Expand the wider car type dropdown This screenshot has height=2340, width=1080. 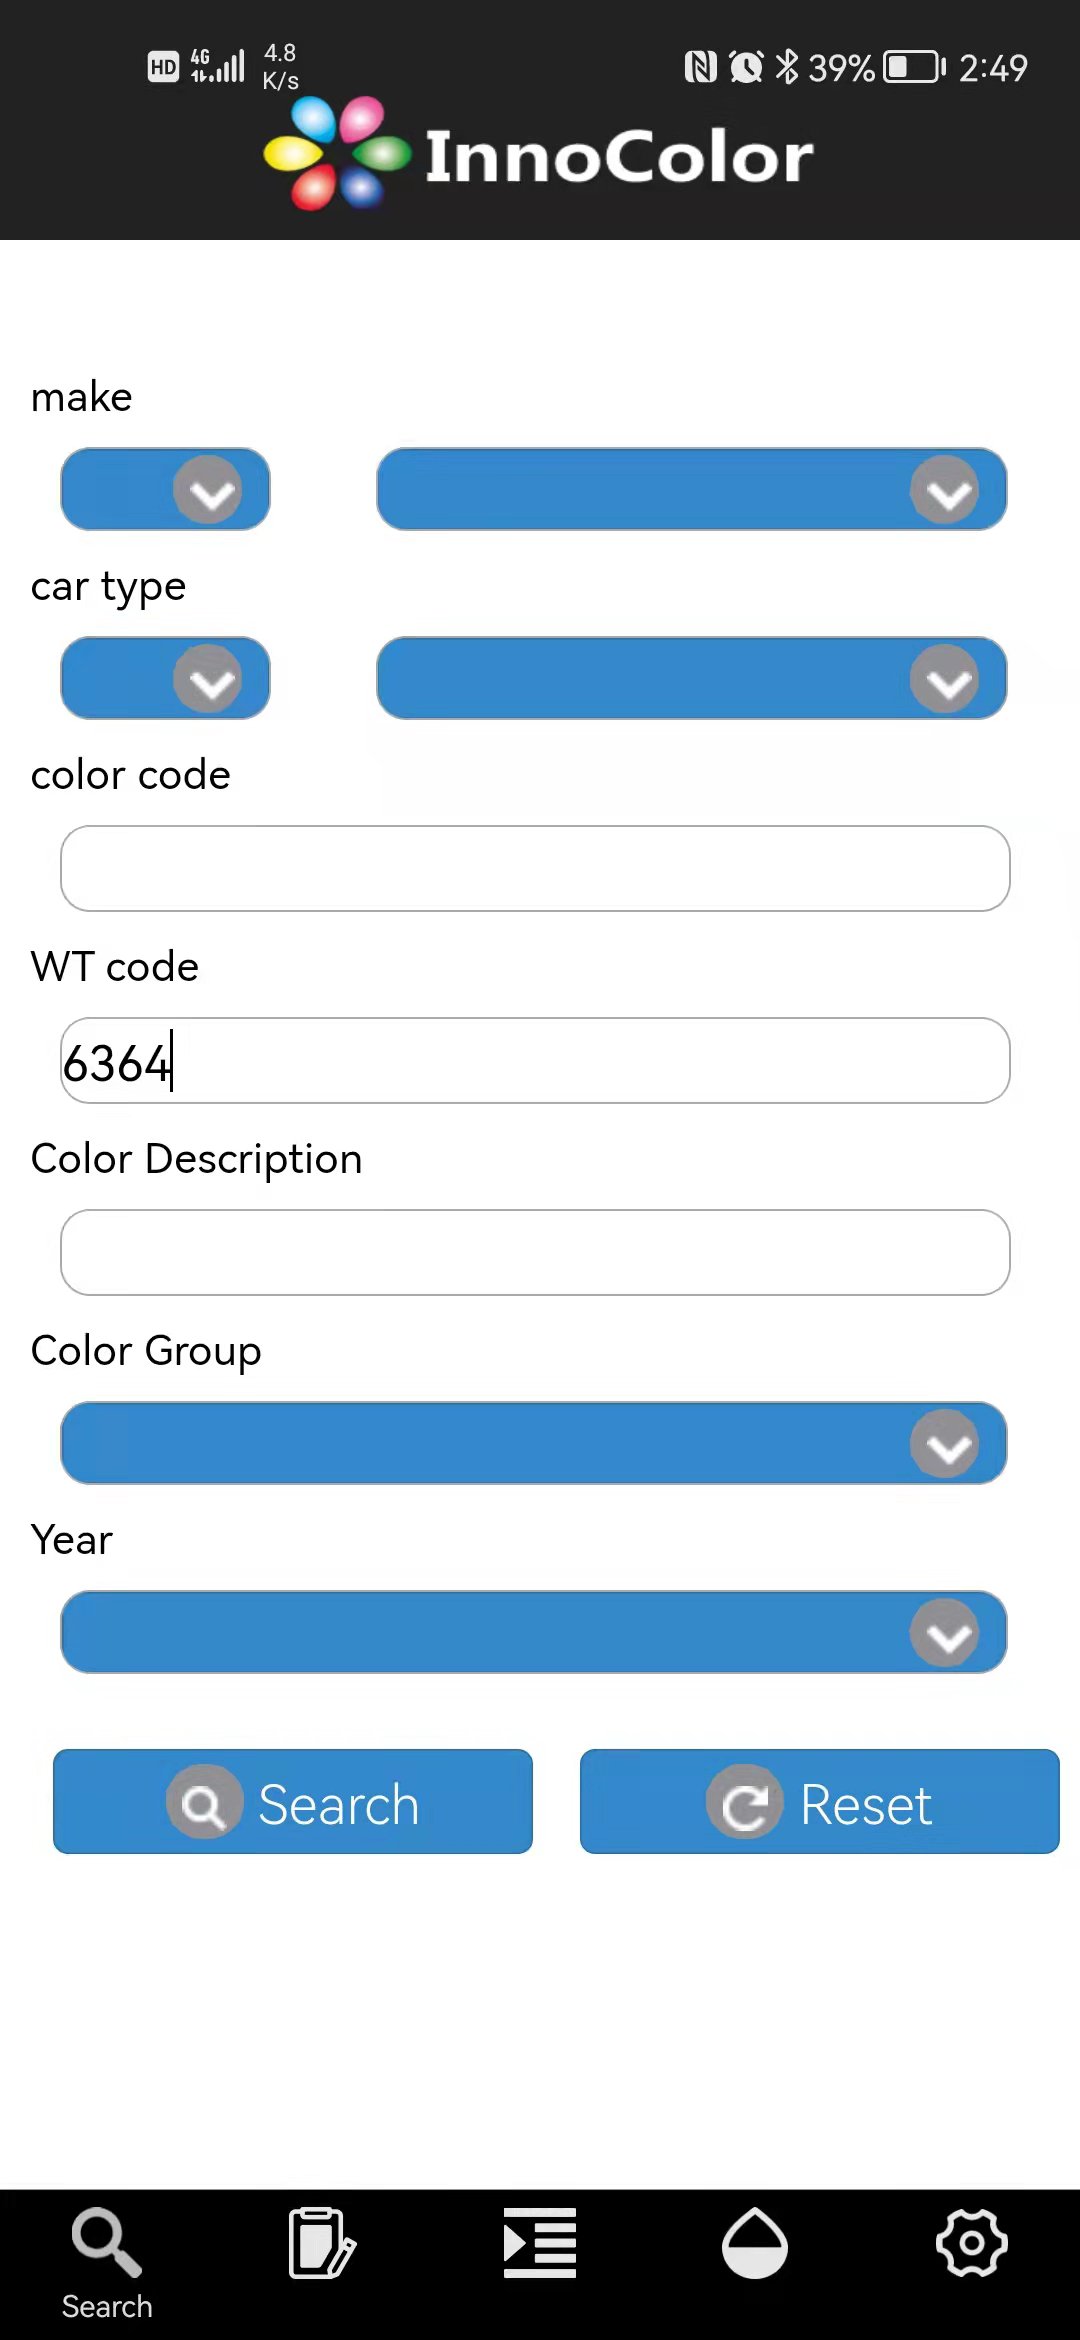click(693, 678)
